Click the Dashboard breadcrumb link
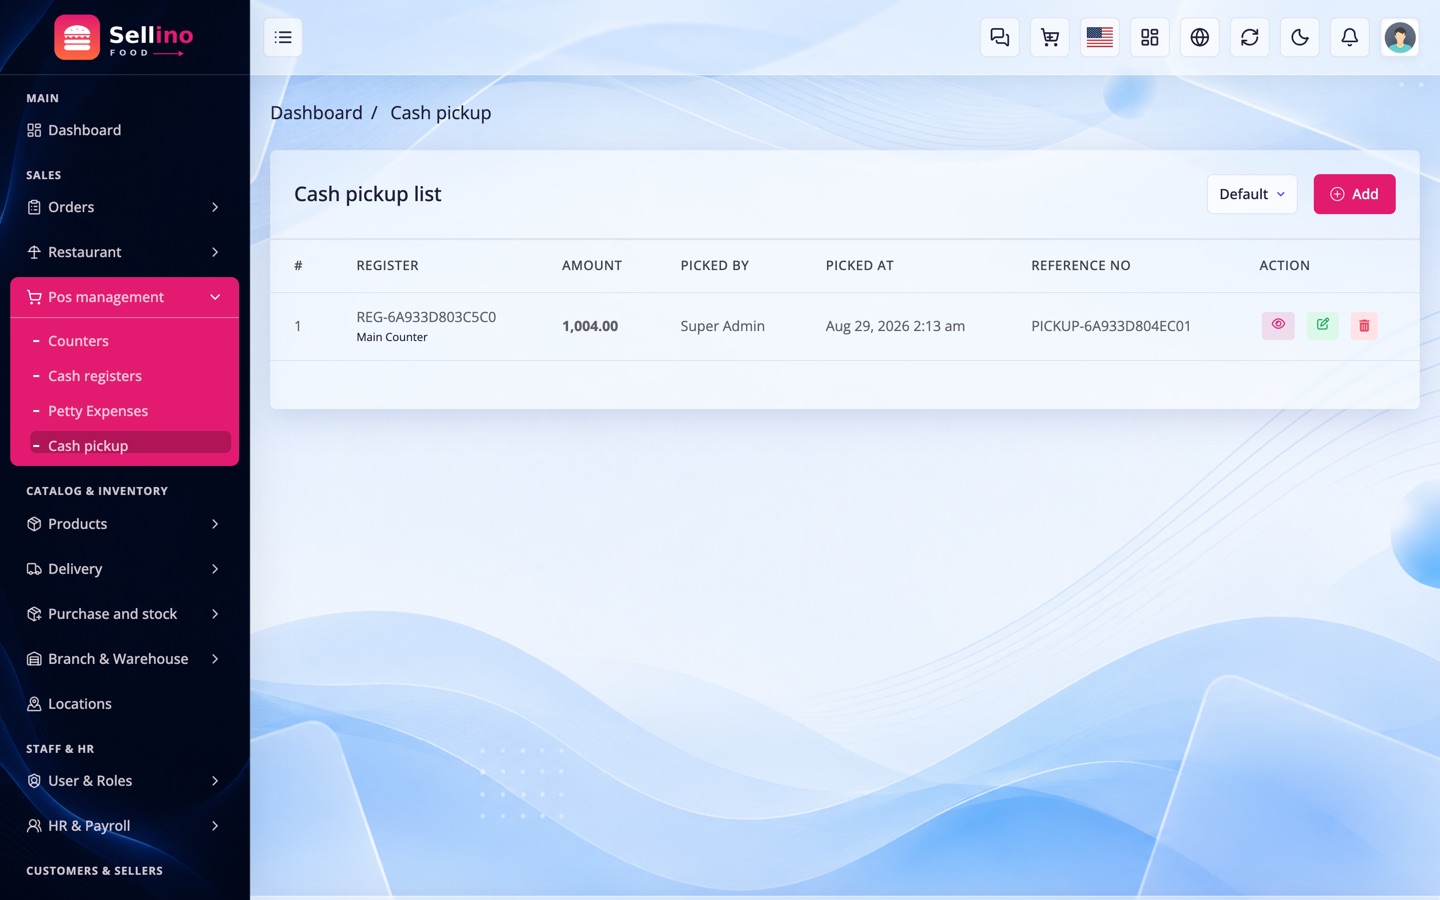 316,113
